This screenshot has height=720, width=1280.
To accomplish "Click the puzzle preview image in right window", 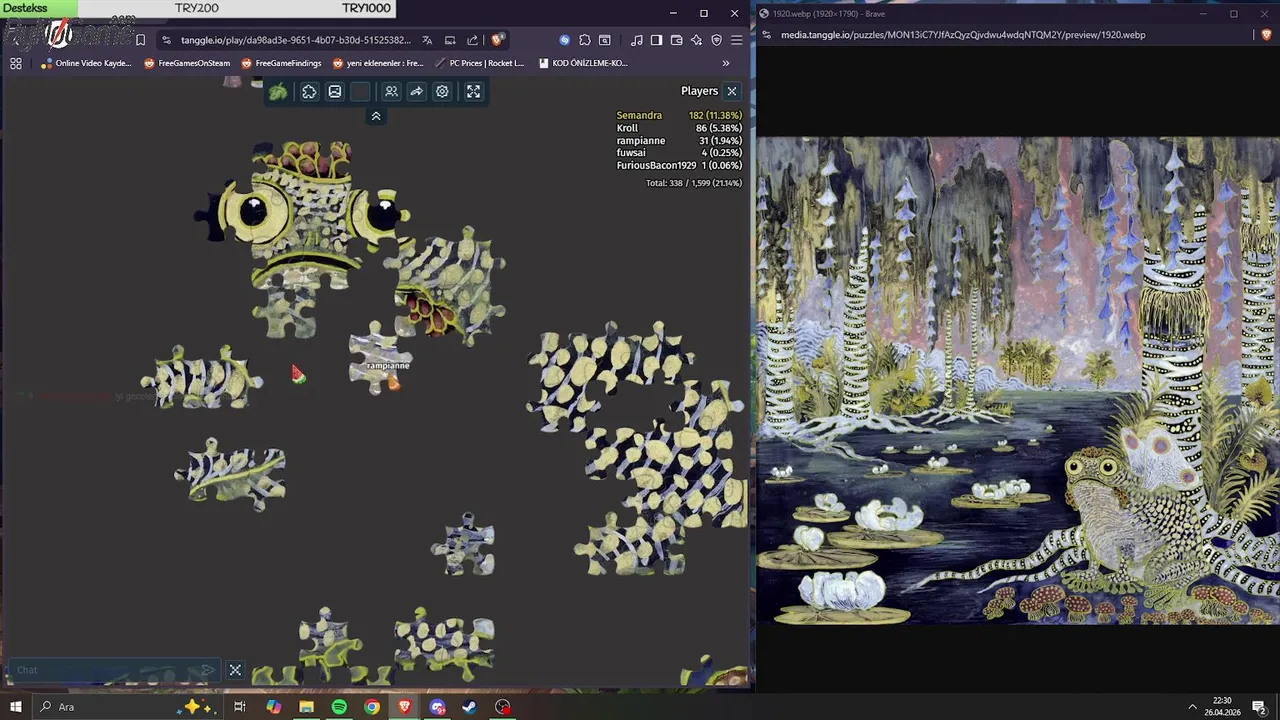I will (1018, 381).
